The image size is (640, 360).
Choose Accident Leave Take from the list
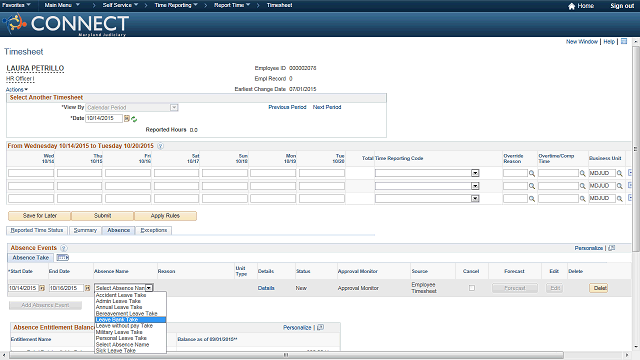[130, 295]
